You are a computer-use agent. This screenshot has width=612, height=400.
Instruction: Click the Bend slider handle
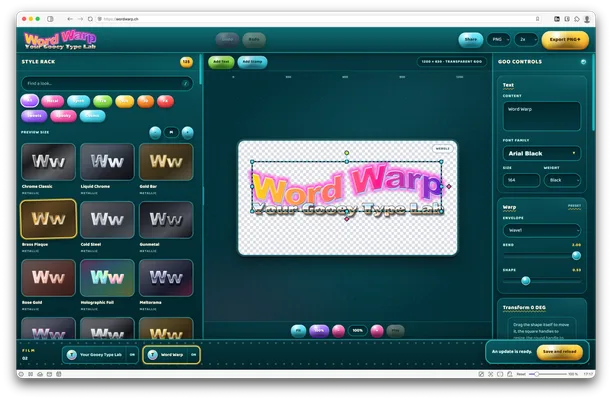(x=576, y=256)
